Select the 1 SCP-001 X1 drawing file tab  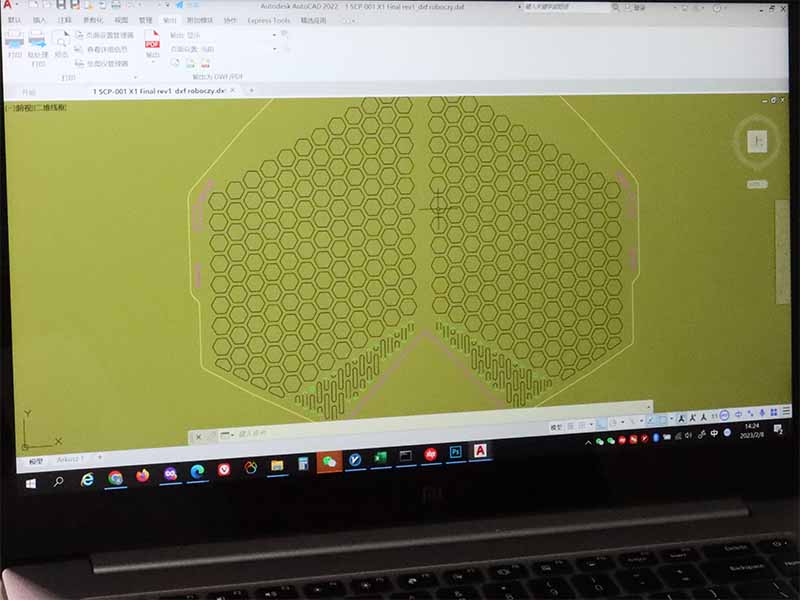[158, 91]
